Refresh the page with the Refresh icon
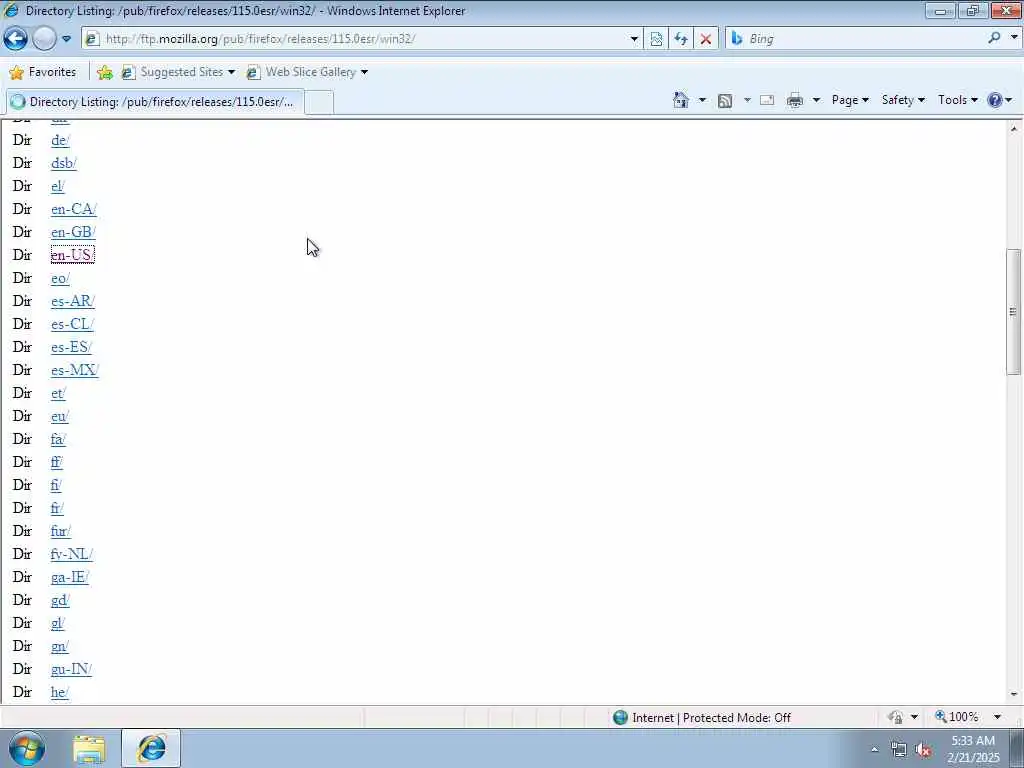The height and width of the screenshot is (768, 1024). 680,39
